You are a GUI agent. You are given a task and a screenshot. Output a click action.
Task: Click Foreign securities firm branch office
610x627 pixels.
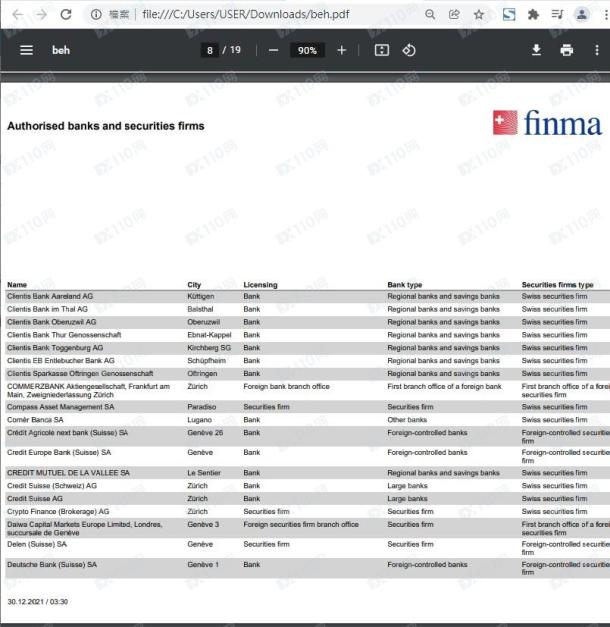[301, 524]
